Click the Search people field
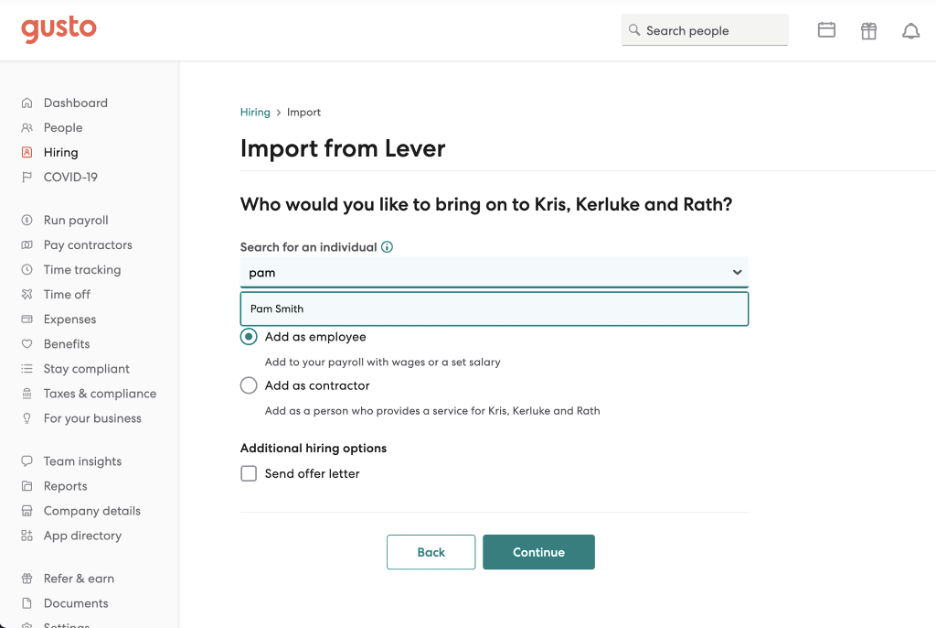 point(704,30)
